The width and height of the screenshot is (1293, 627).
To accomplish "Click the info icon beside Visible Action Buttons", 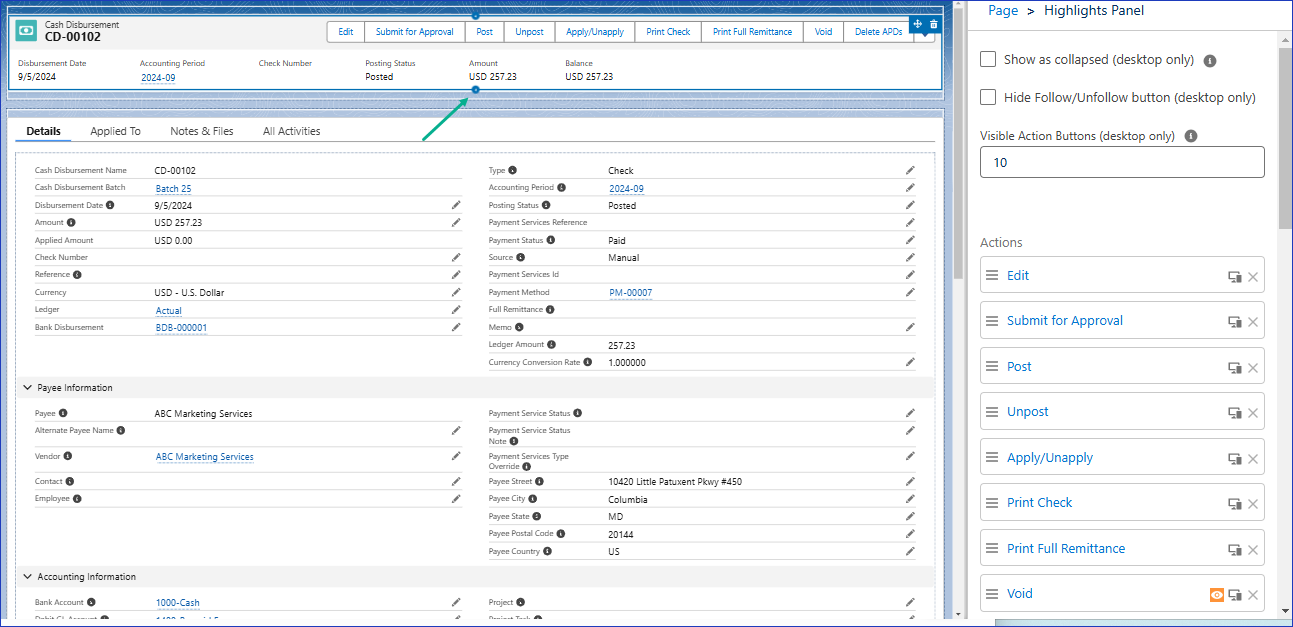I will click(x=1191, y=136).
